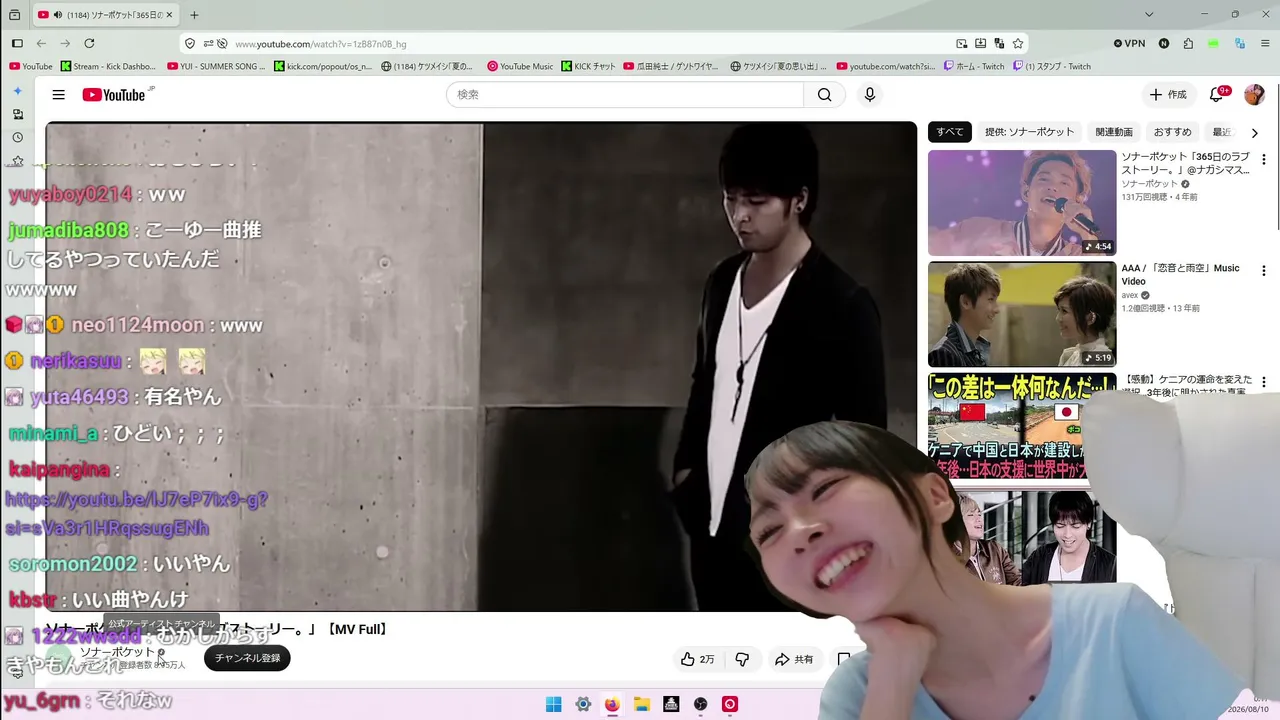Screen dimensions: 1280x720
Task: Open the AAA 恋音と雨空 Music Video title
Action: [x=1180, y=275]
